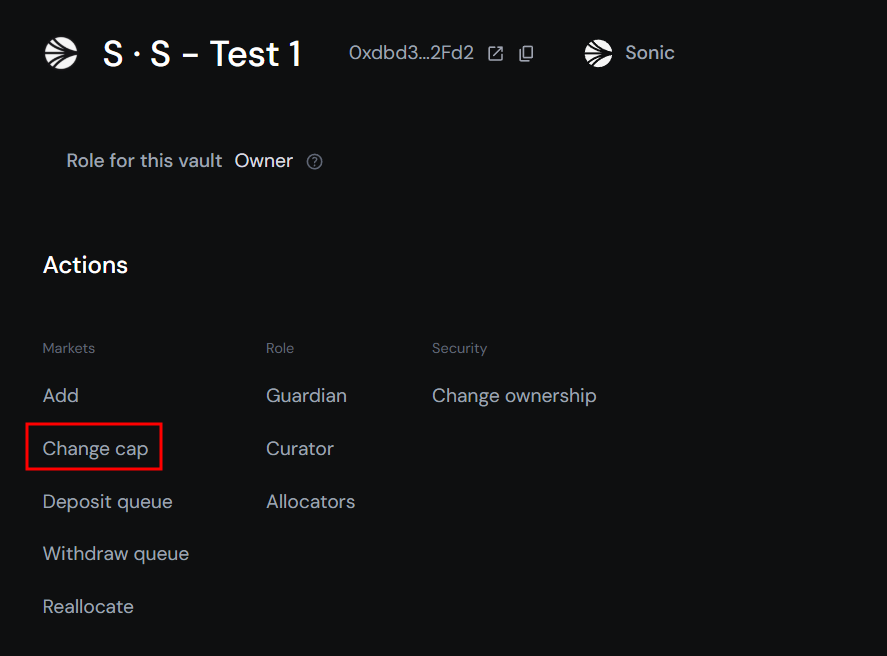Copy the vault address to clipboard
887x656 pixels.
(526, 53)
